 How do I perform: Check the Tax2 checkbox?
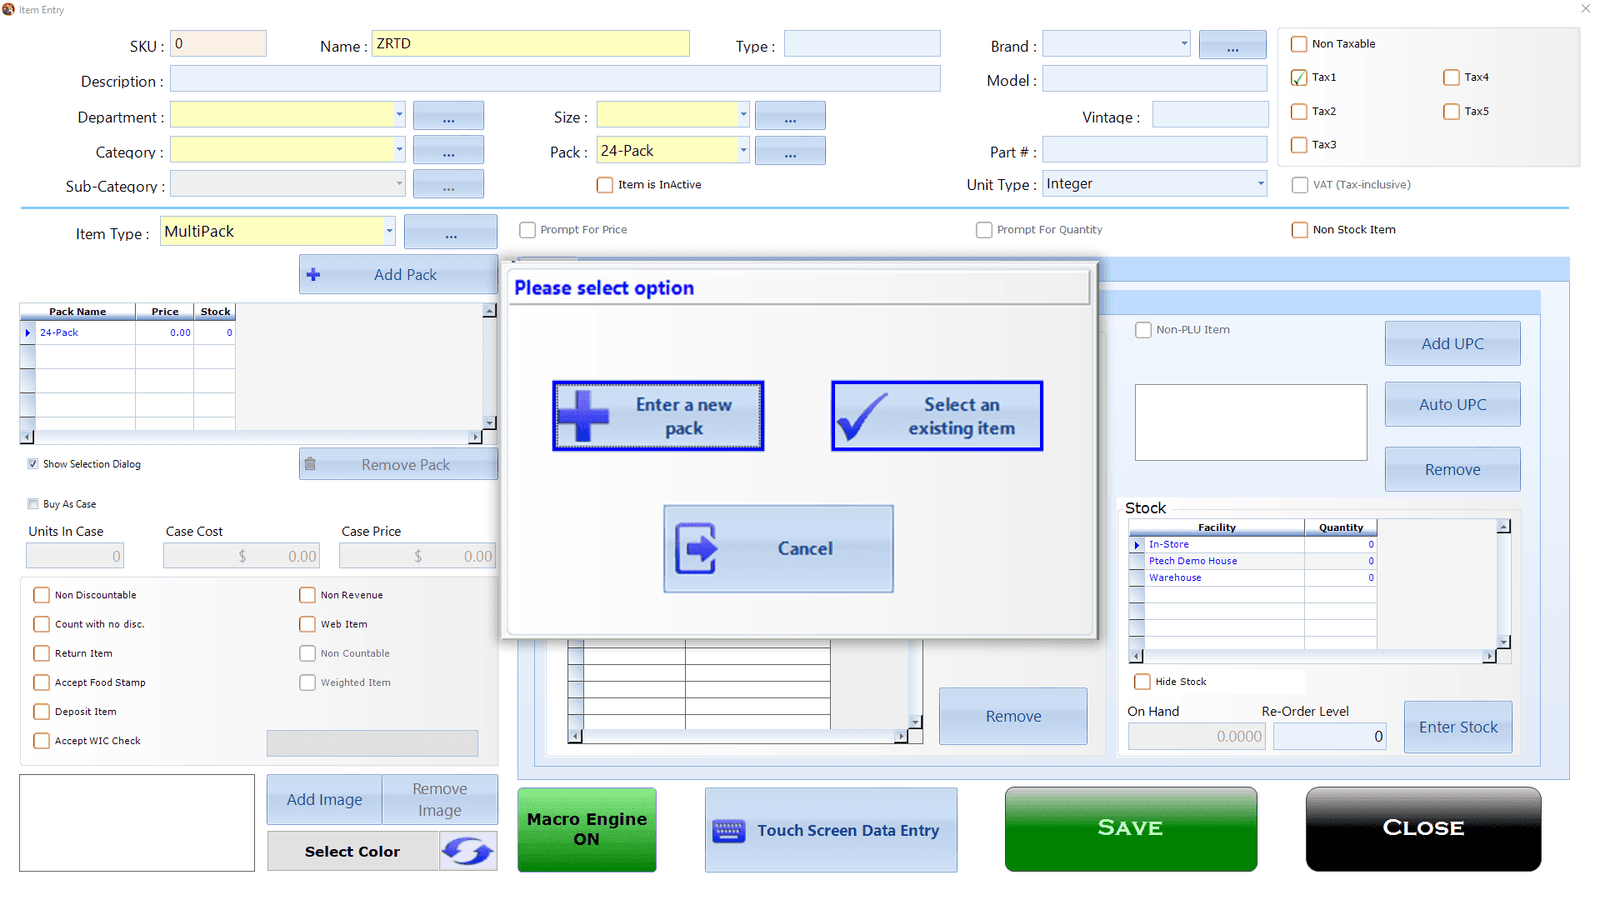(1299, 111)
